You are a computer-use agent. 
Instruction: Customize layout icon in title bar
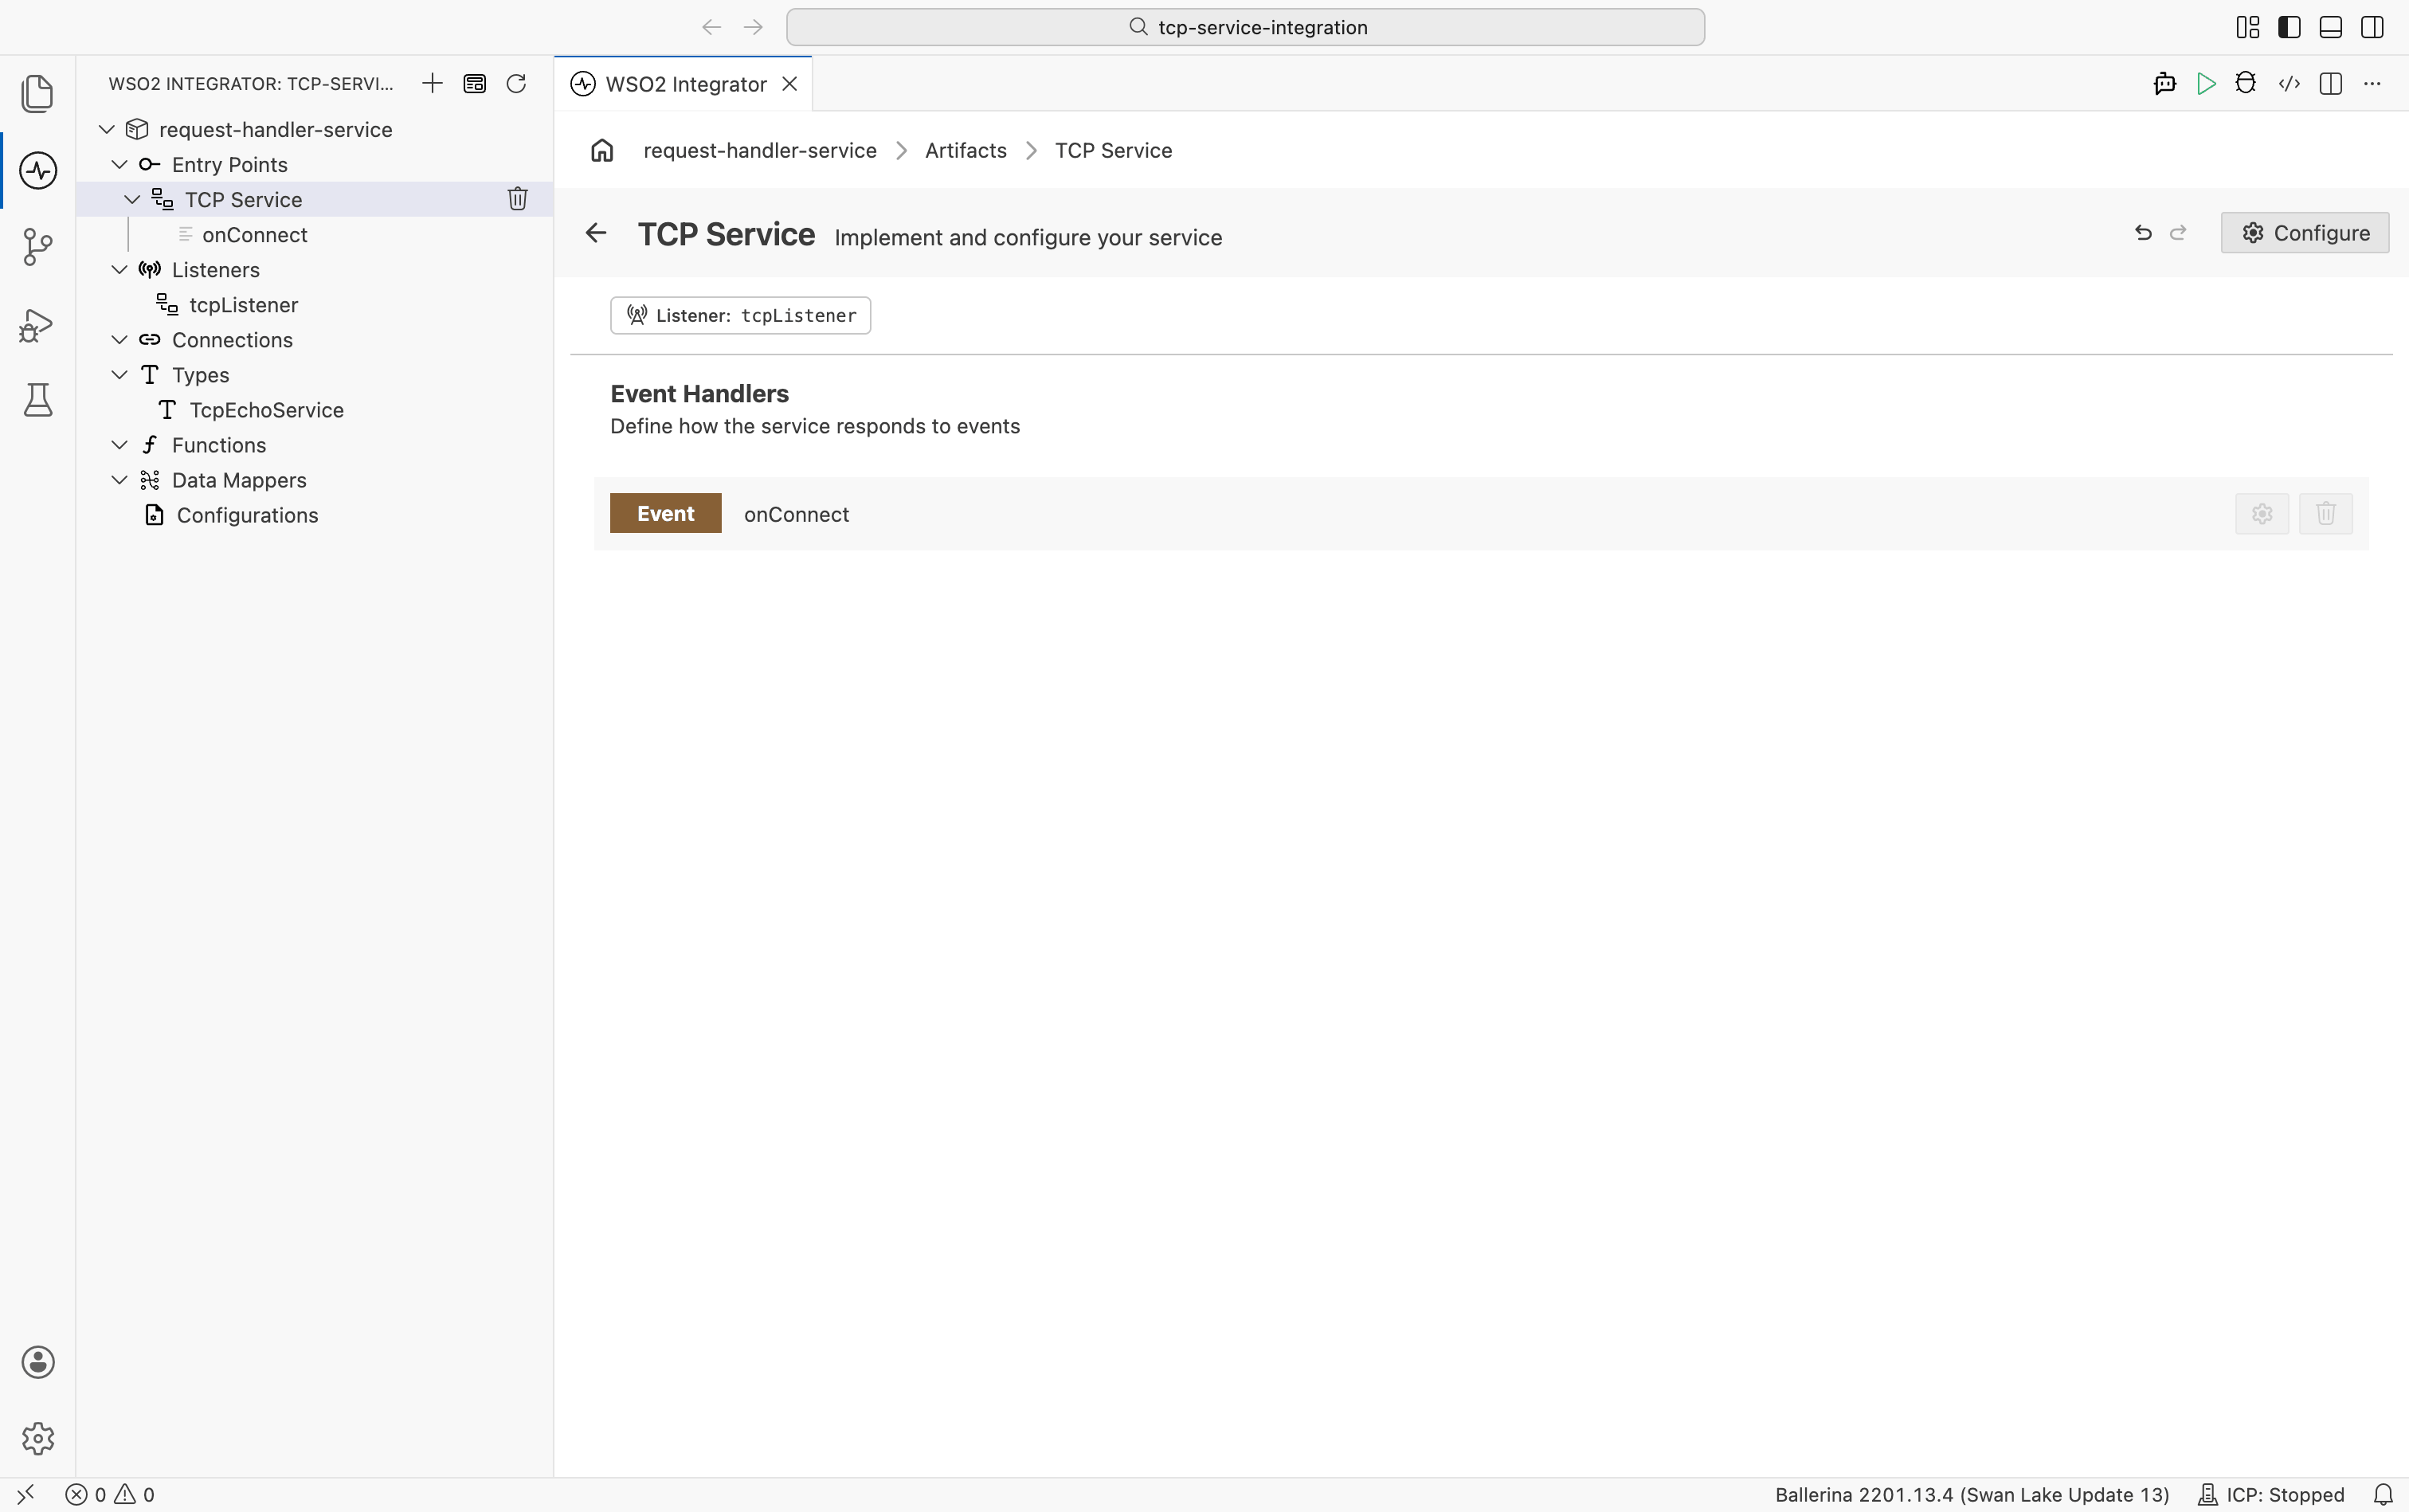(x=2248, y=27)
